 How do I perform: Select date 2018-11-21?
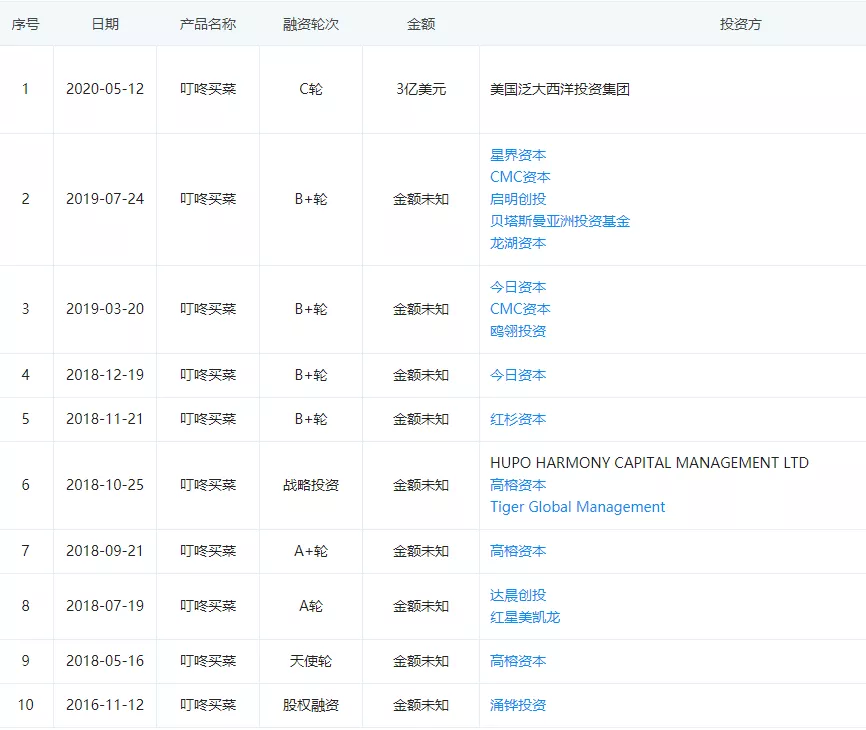tap(105, 420)
